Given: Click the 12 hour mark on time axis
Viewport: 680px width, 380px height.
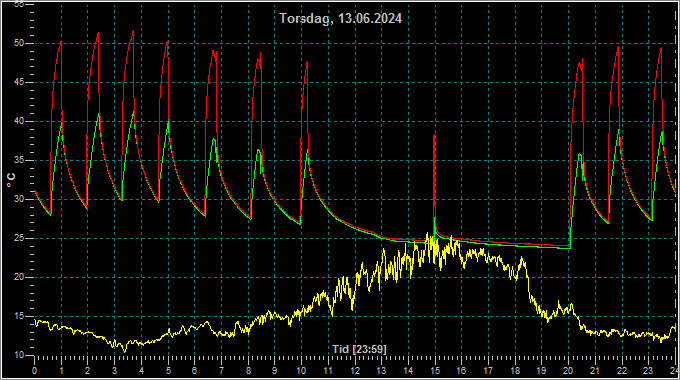Looking at the screenshot, I should coord(355,370).
